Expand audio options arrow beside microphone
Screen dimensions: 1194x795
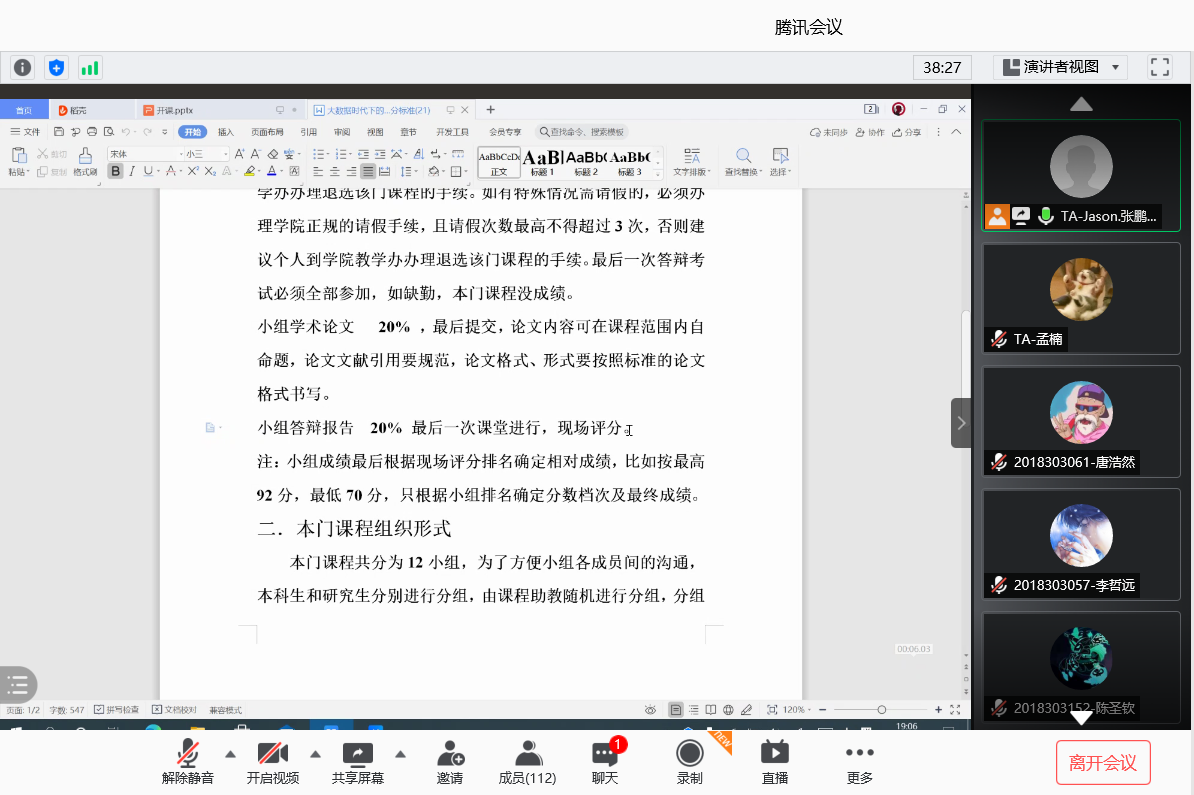coord(230,754)
